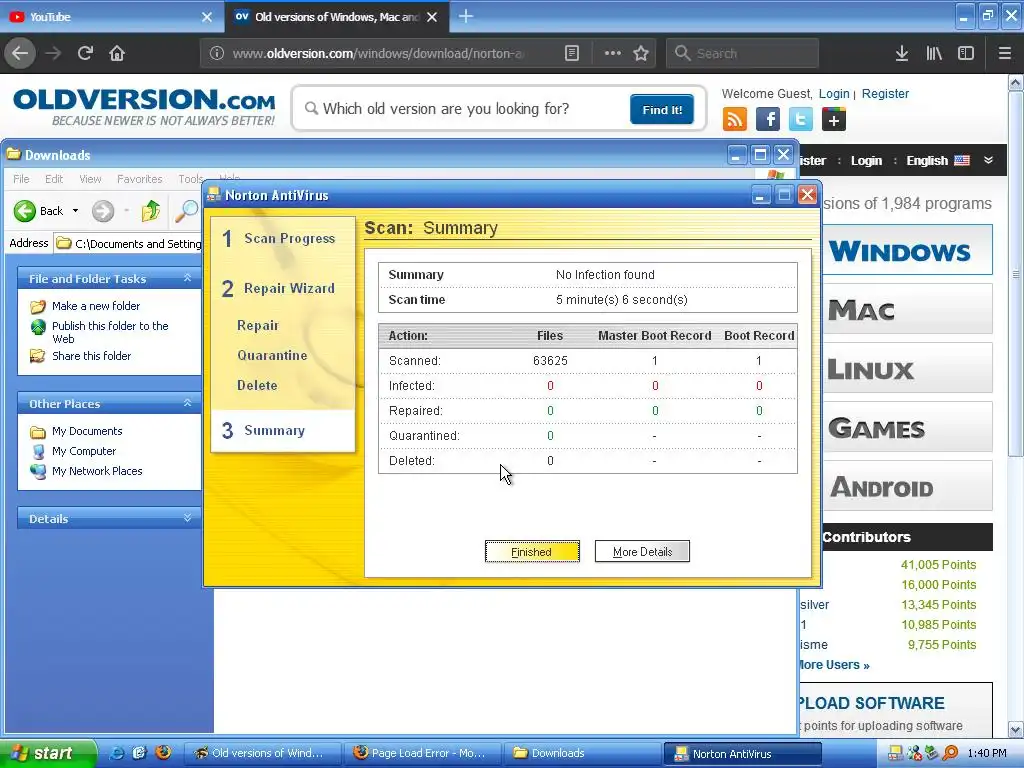Click the Find It! button

point(662,110)
